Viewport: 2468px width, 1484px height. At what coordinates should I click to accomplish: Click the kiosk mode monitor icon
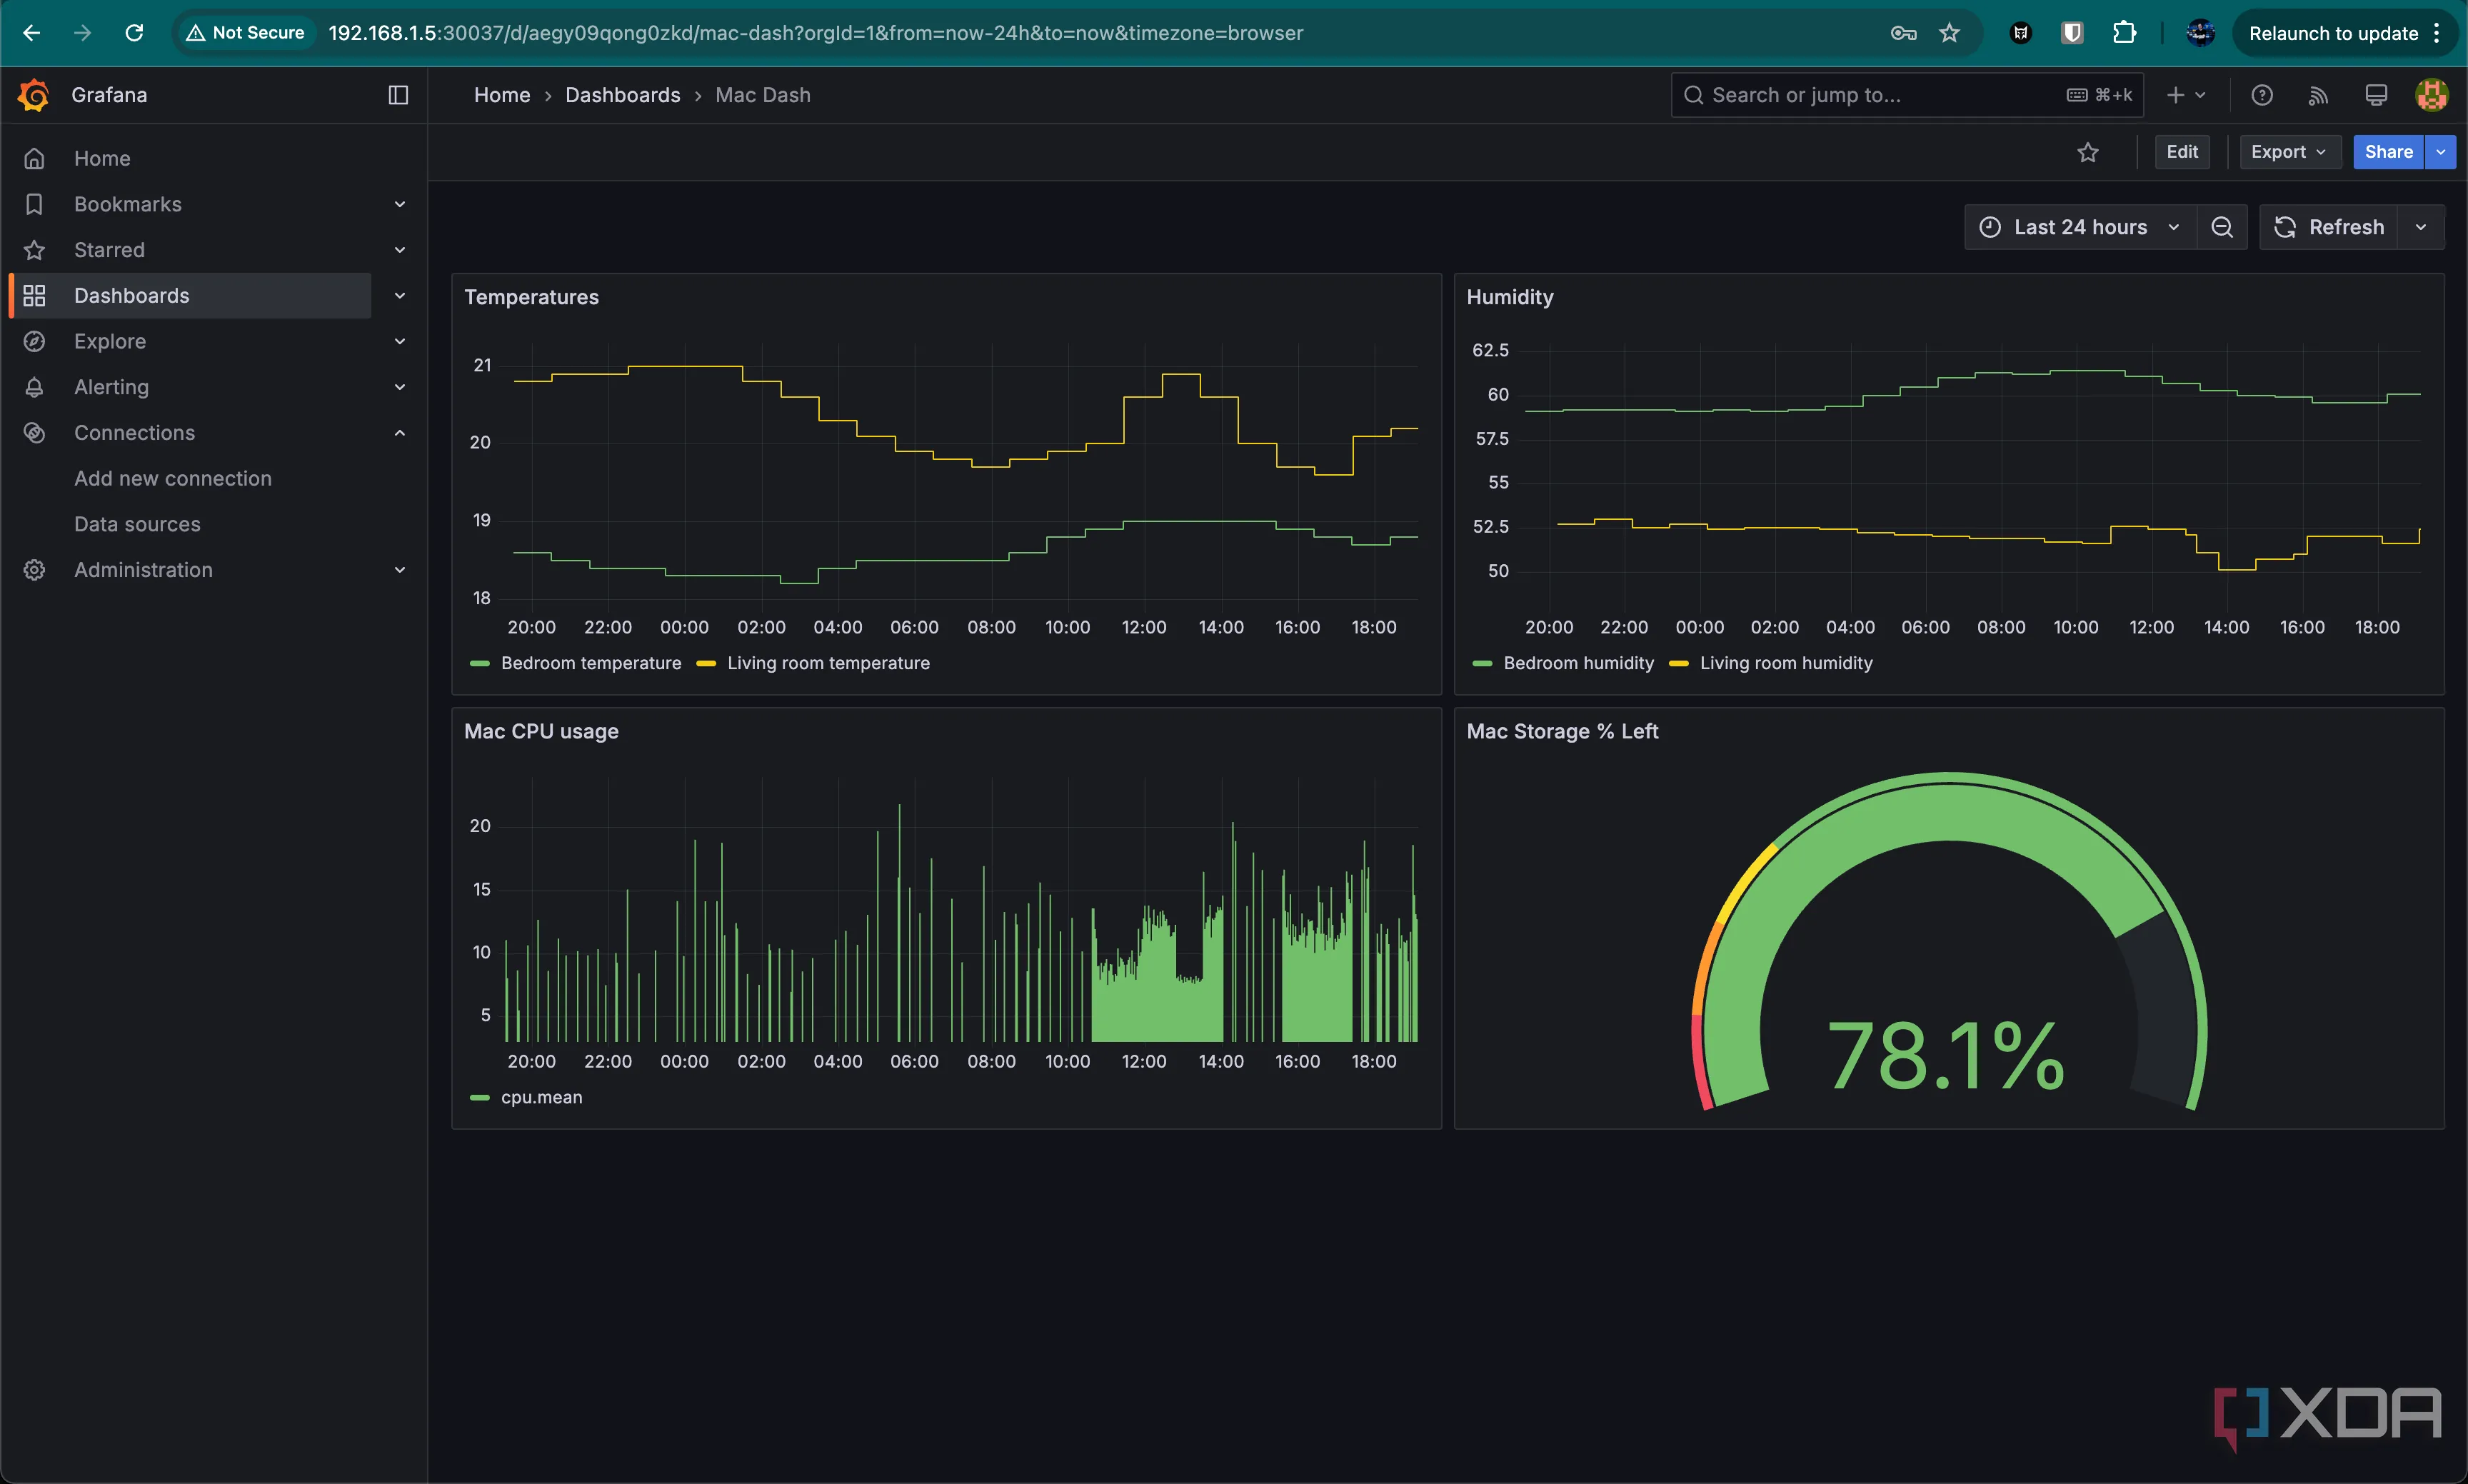[2375, 95]
